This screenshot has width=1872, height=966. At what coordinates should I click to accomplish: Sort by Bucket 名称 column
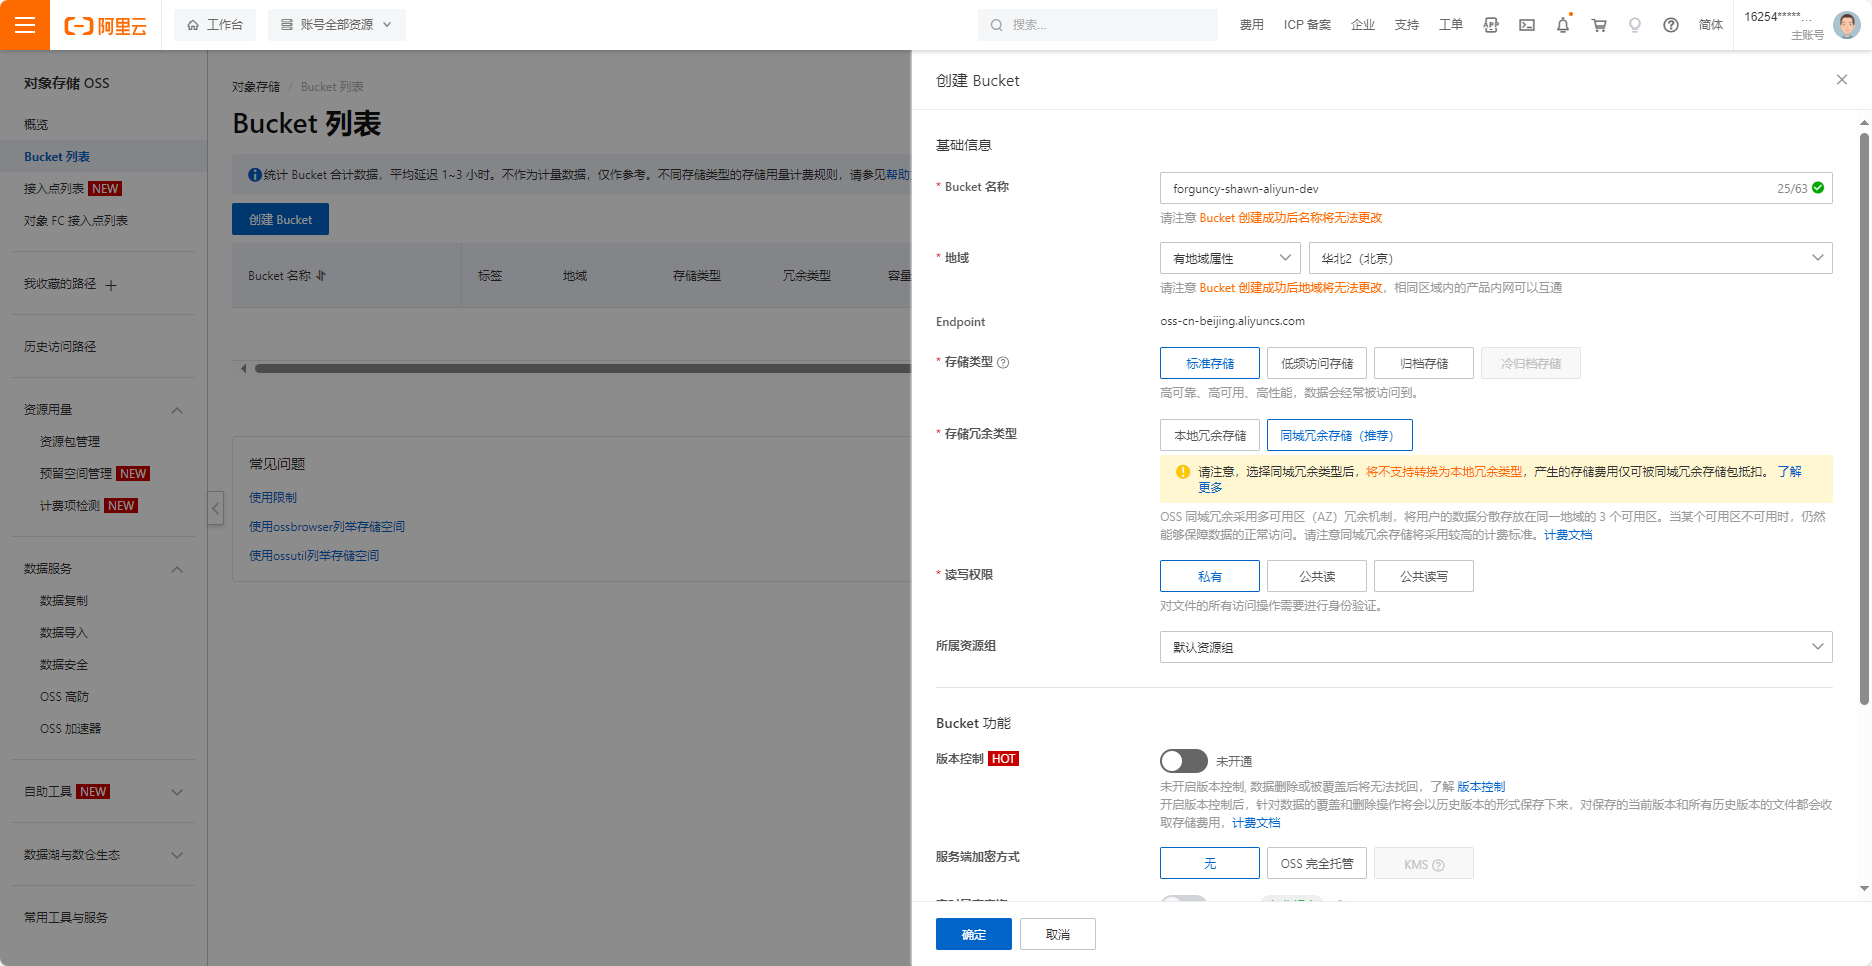click(x=321, y=276)
